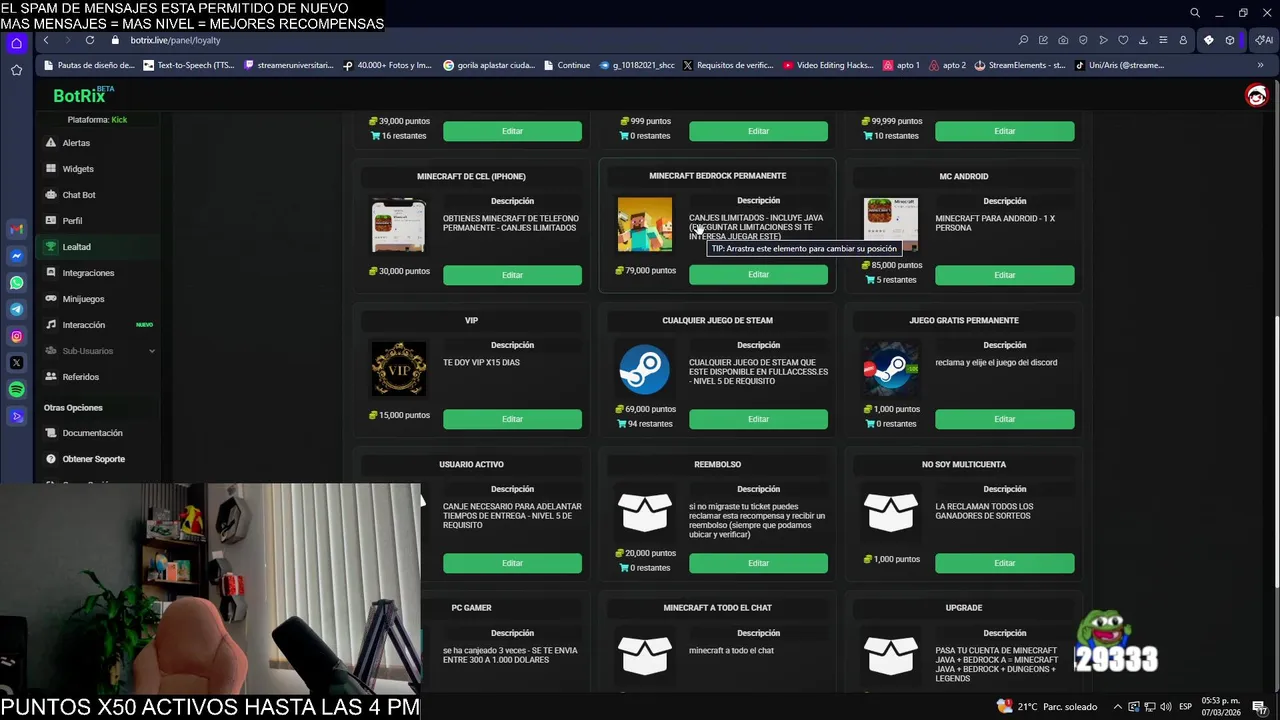Go back to the previous page
This screenshot has width=1280, height=720.
tap(46, 40)
